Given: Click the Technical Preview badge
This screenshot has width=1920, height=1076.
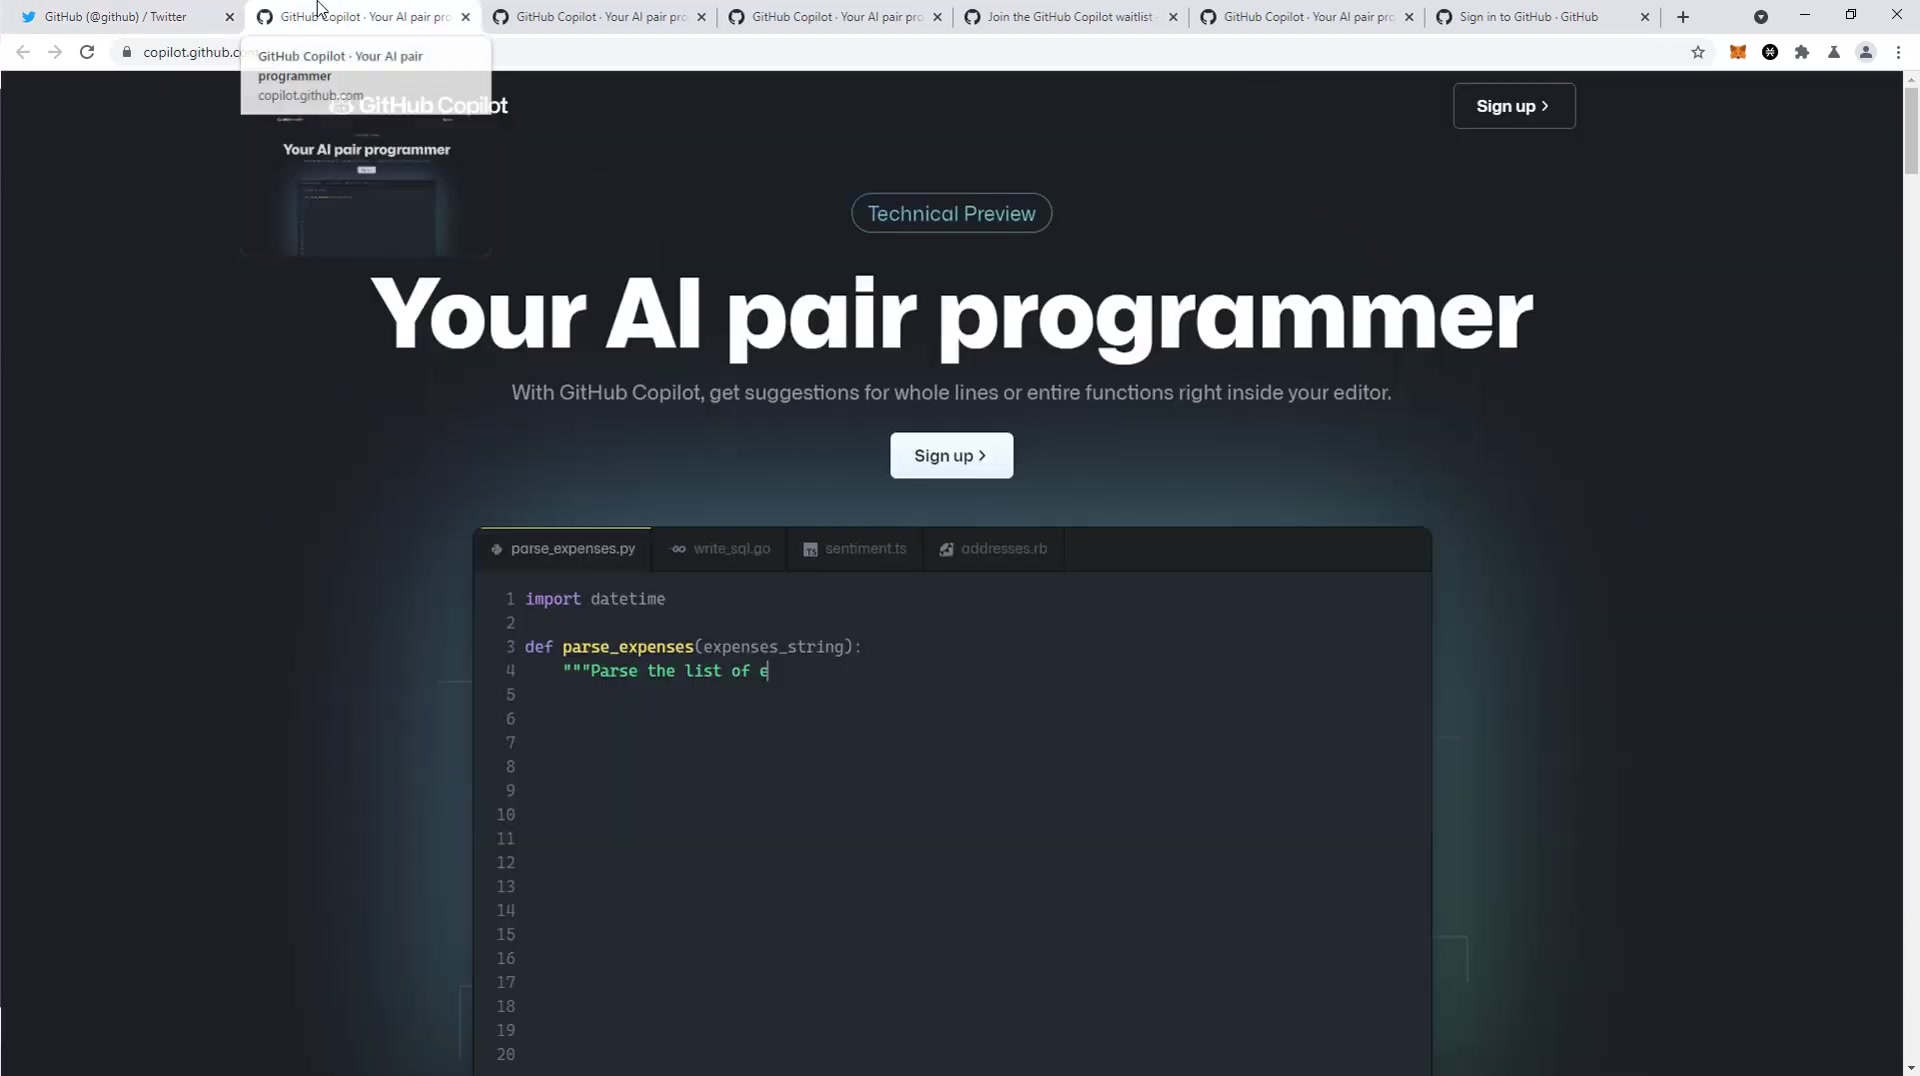Looking at the screenshot, I should click(951, 213).
